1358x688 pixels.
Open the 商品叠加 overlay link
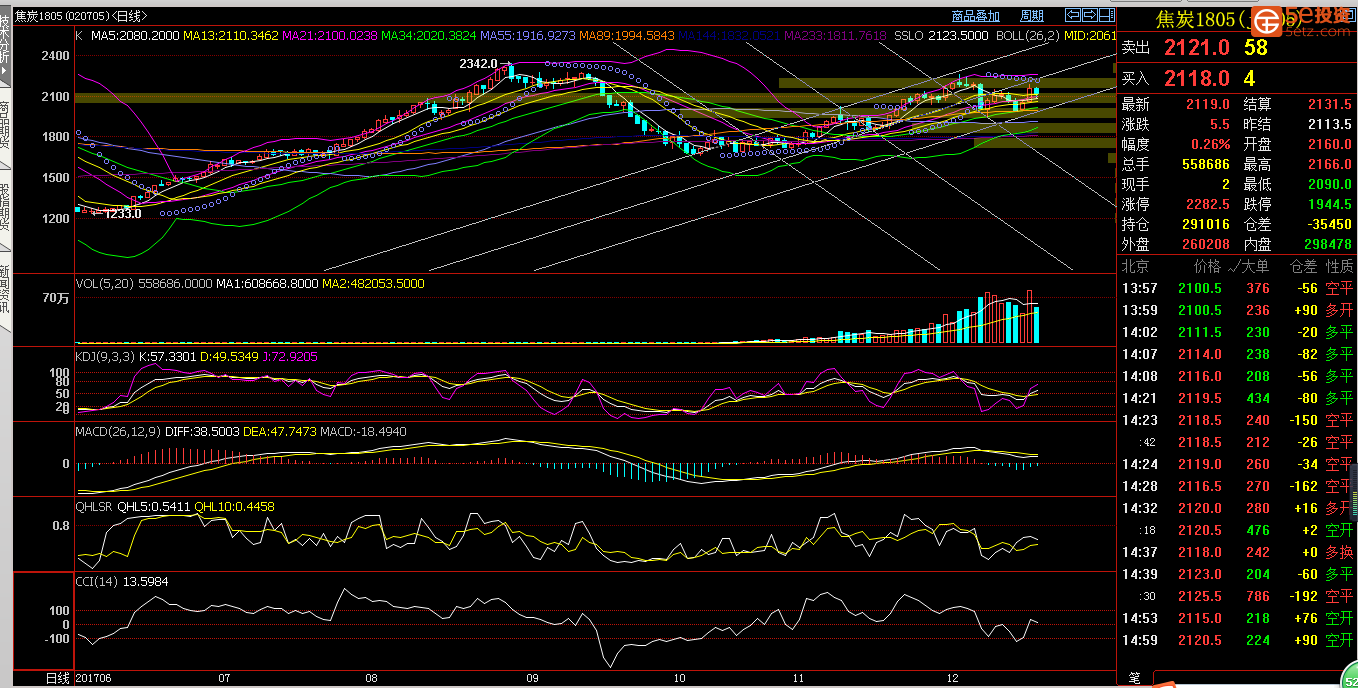coord(976,16)
